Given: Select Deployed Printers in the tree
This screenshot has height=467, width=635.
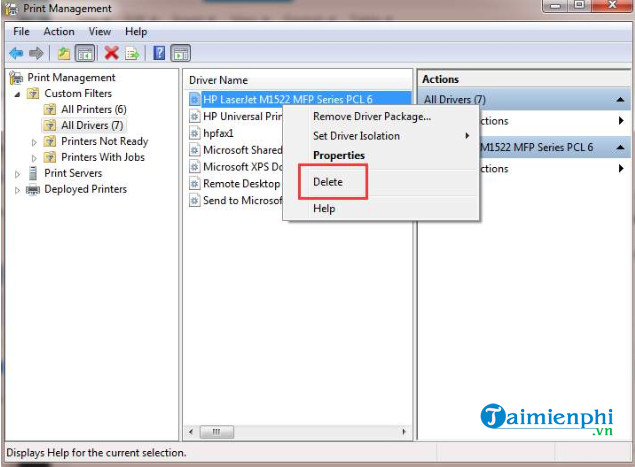Looking at the screenshot, I should [85, 189].
